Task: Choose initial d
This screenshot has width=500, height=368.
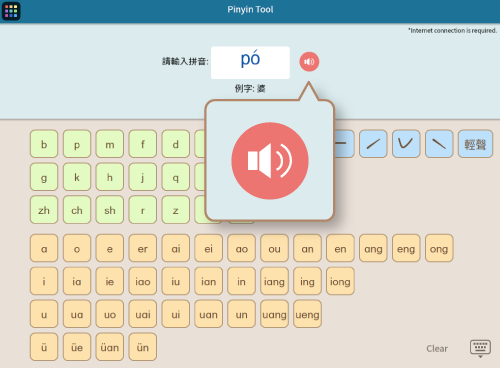Action: pyautogui.click(x=176, y=144)
